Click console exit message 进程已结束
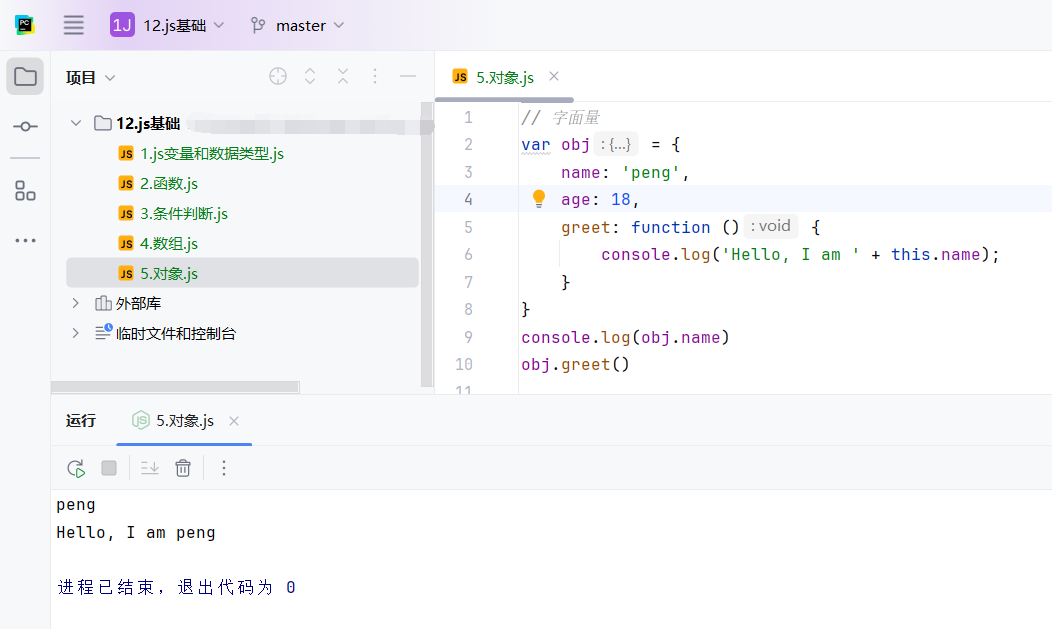 tap(176, 587)
